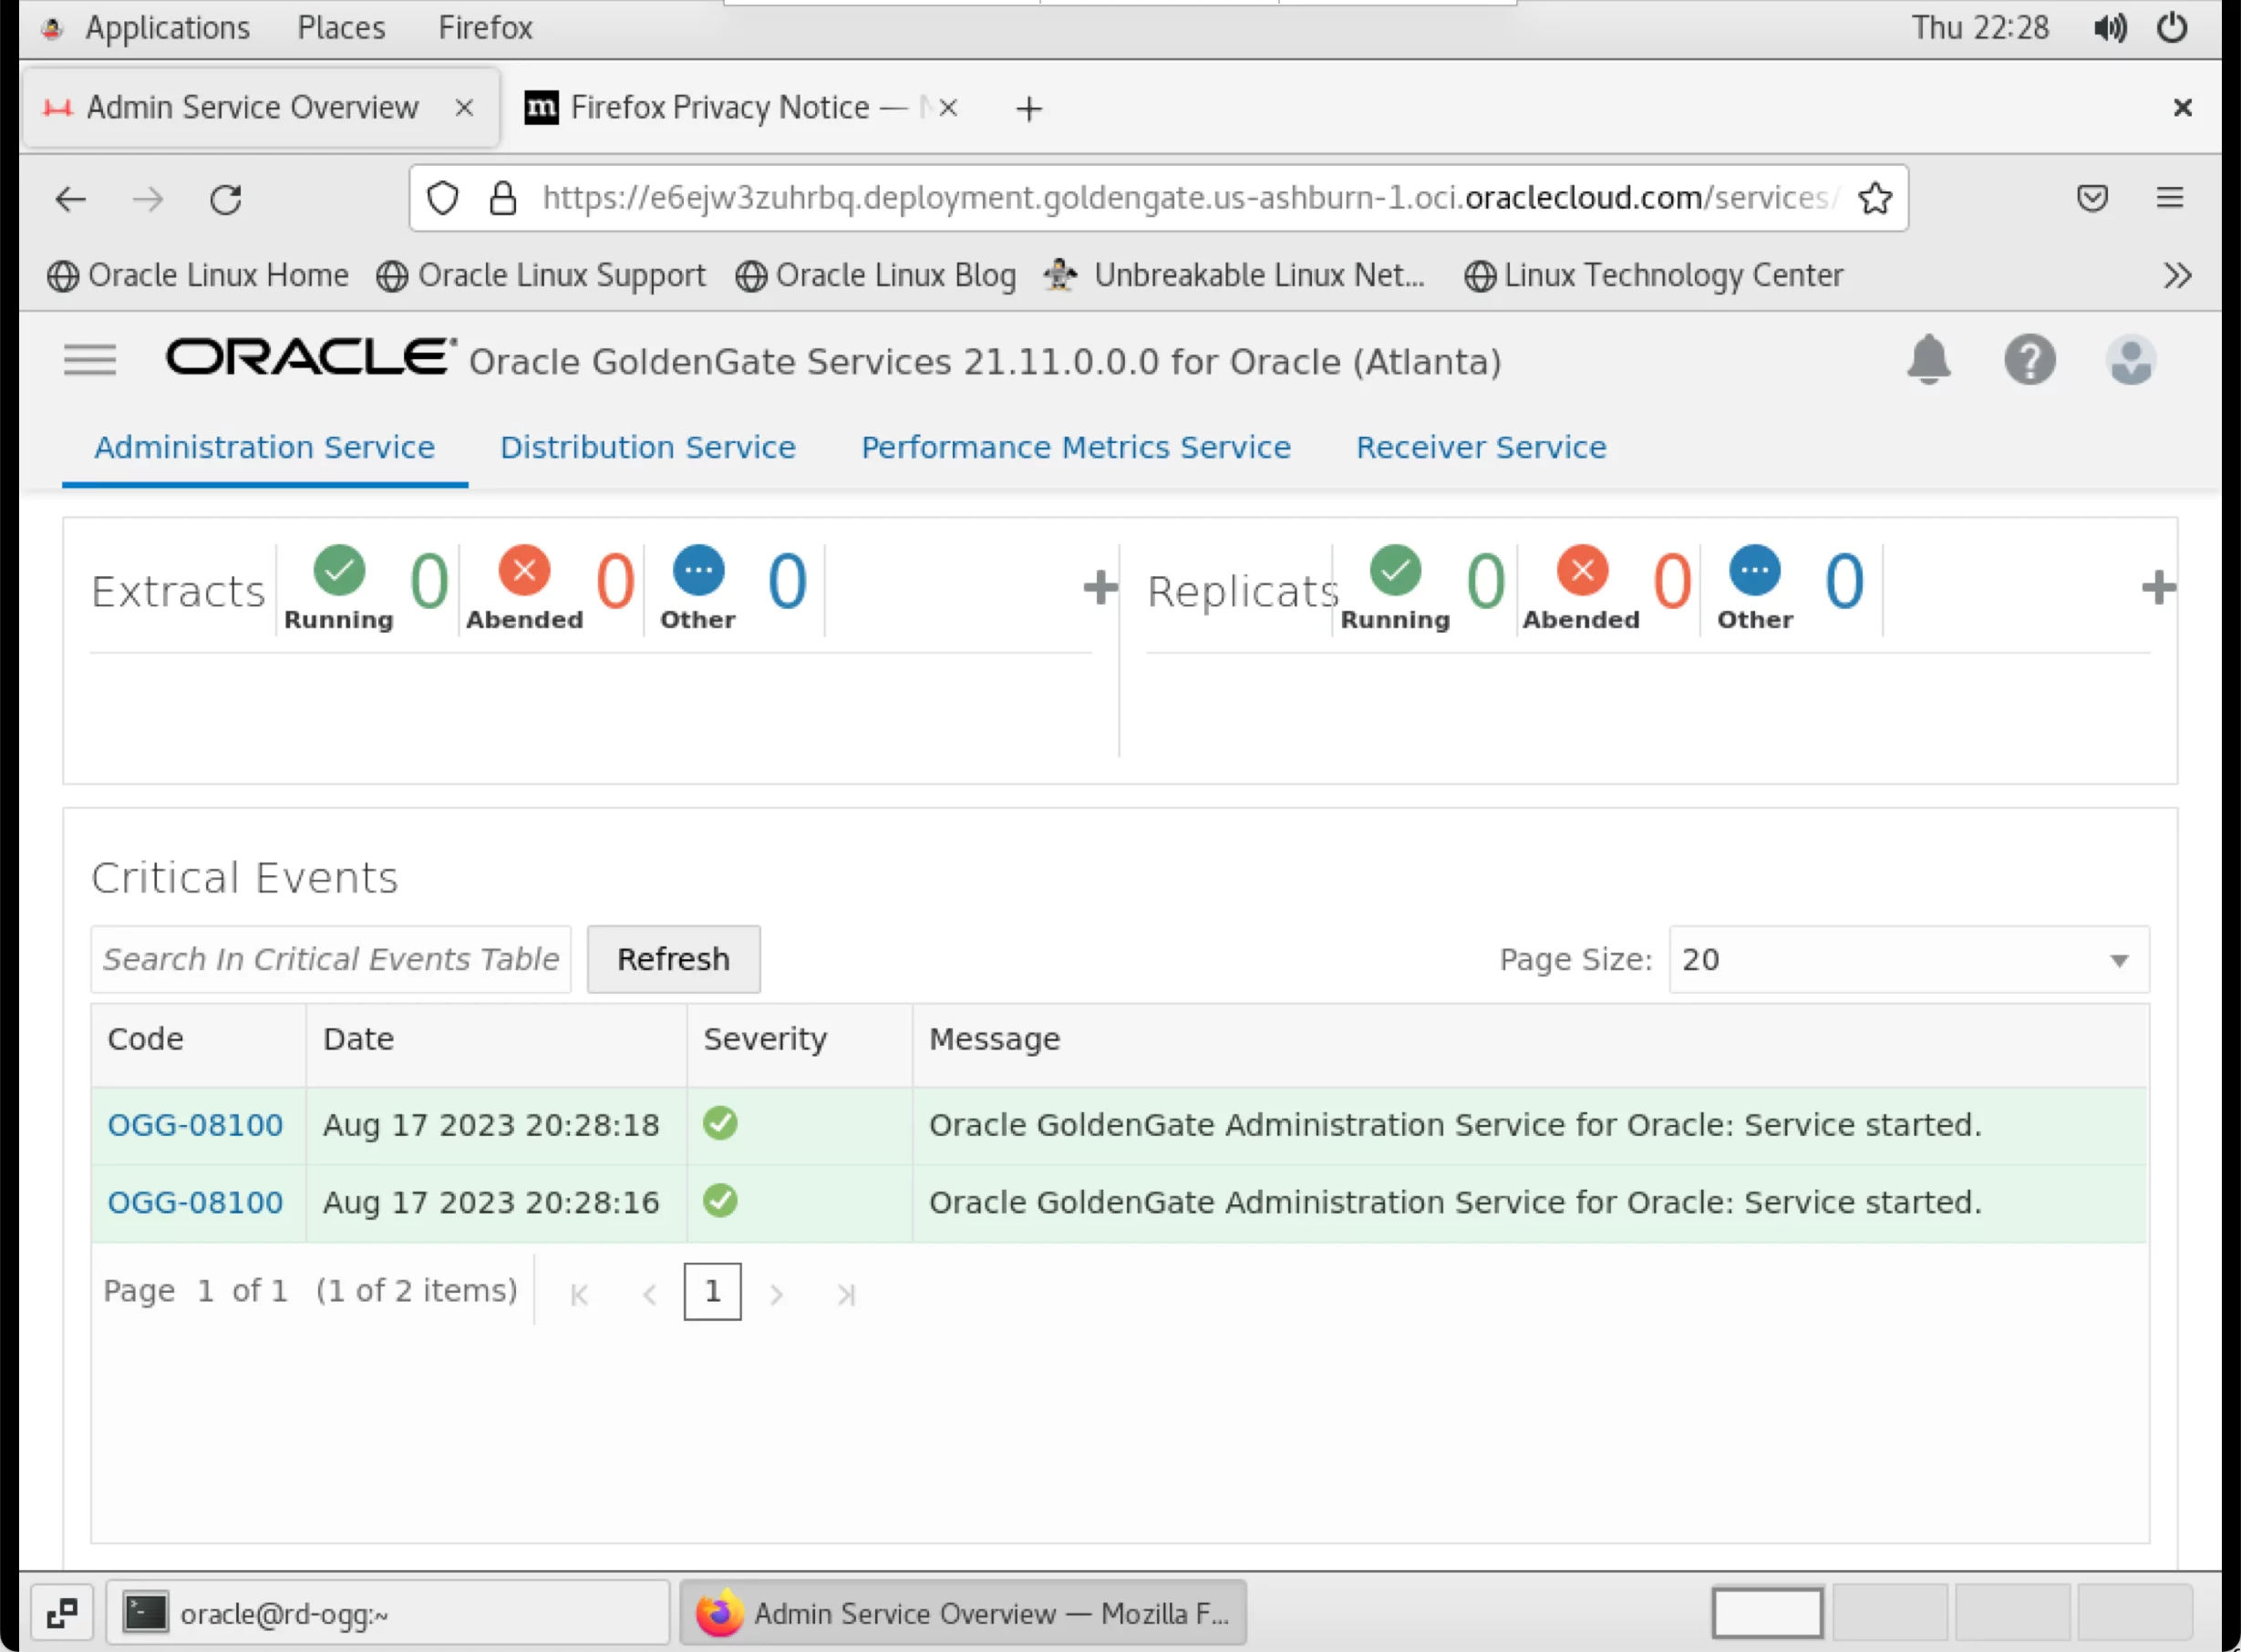Open a new browser tab

1029,108
